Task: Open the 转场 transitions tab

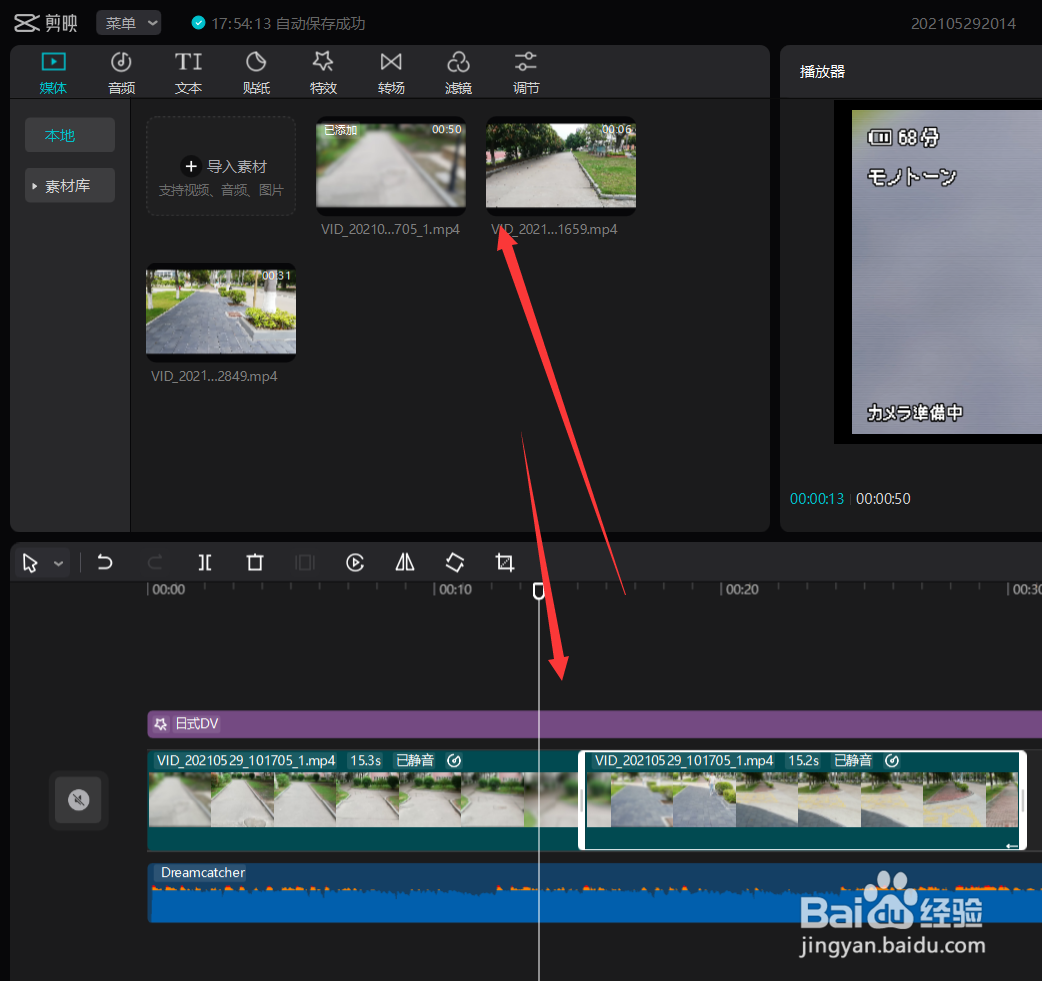Action: point(391,73)
